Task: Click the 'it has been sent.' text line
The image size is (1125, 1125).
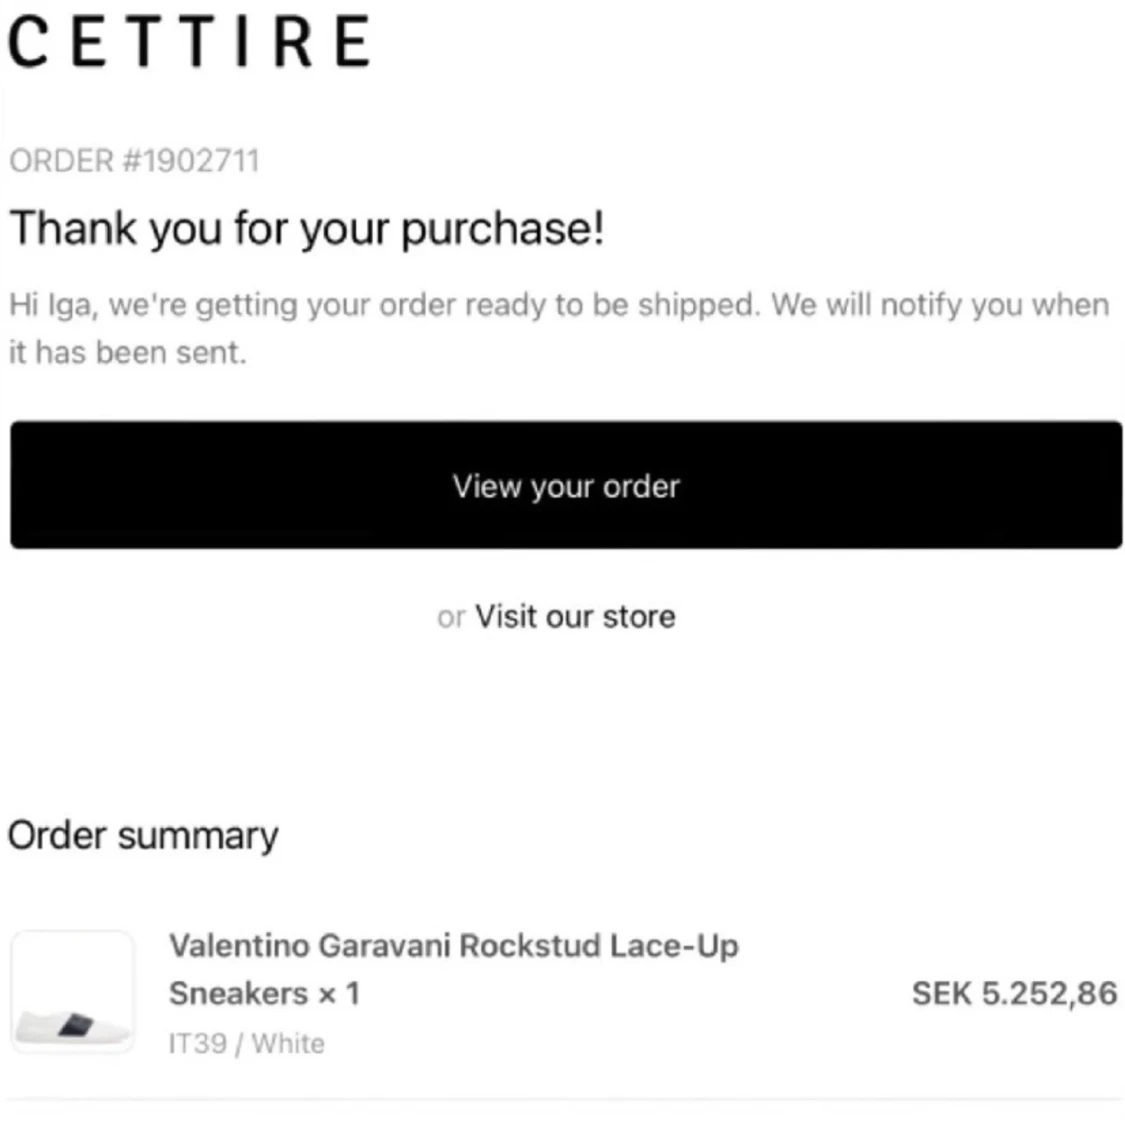Action: tap(128, 352)
